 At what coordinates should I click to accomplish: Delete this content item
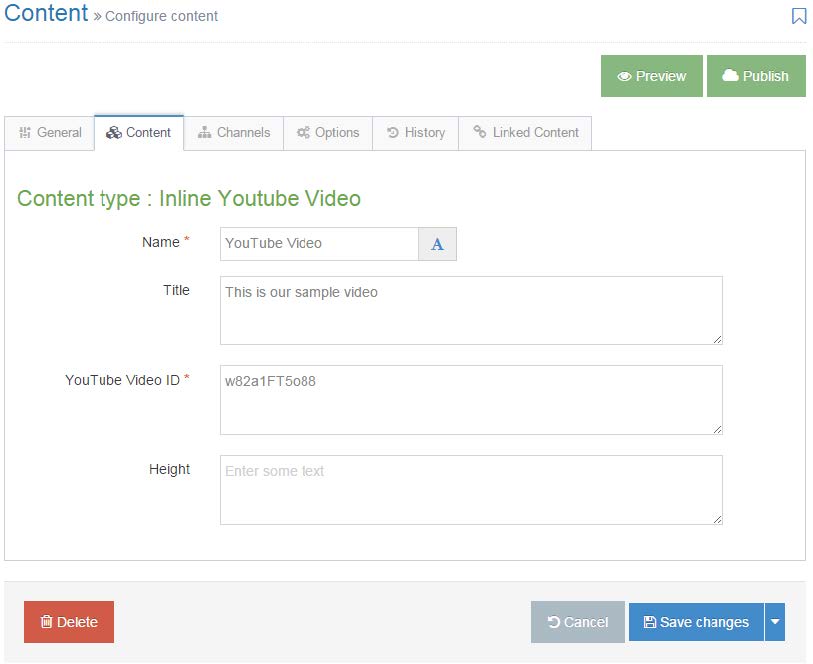tap(69, 622)
